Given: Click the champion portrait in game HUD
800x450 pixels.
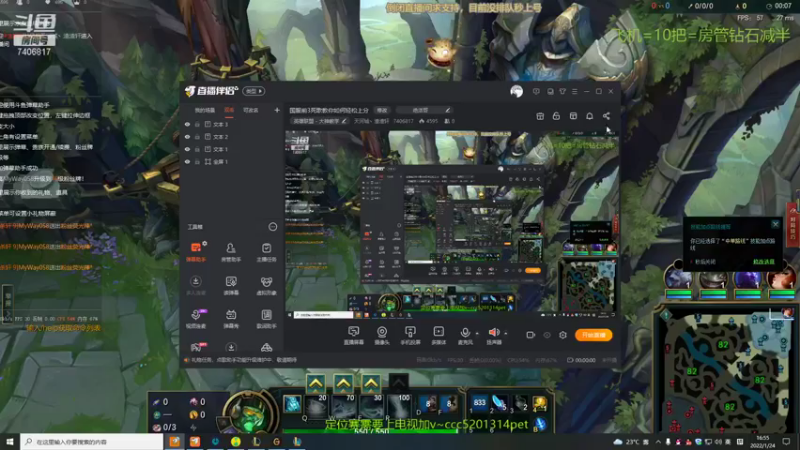Looking at the screenshot, I should pos(249,412).
